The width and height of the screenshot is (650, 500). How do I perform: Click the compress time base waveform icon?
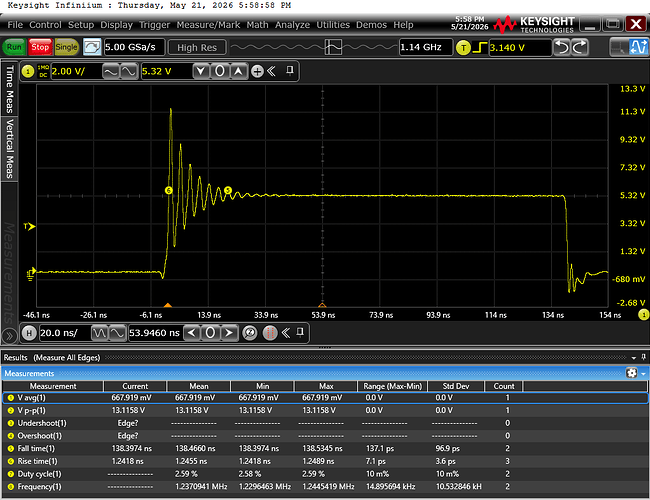tap(99, 333)
